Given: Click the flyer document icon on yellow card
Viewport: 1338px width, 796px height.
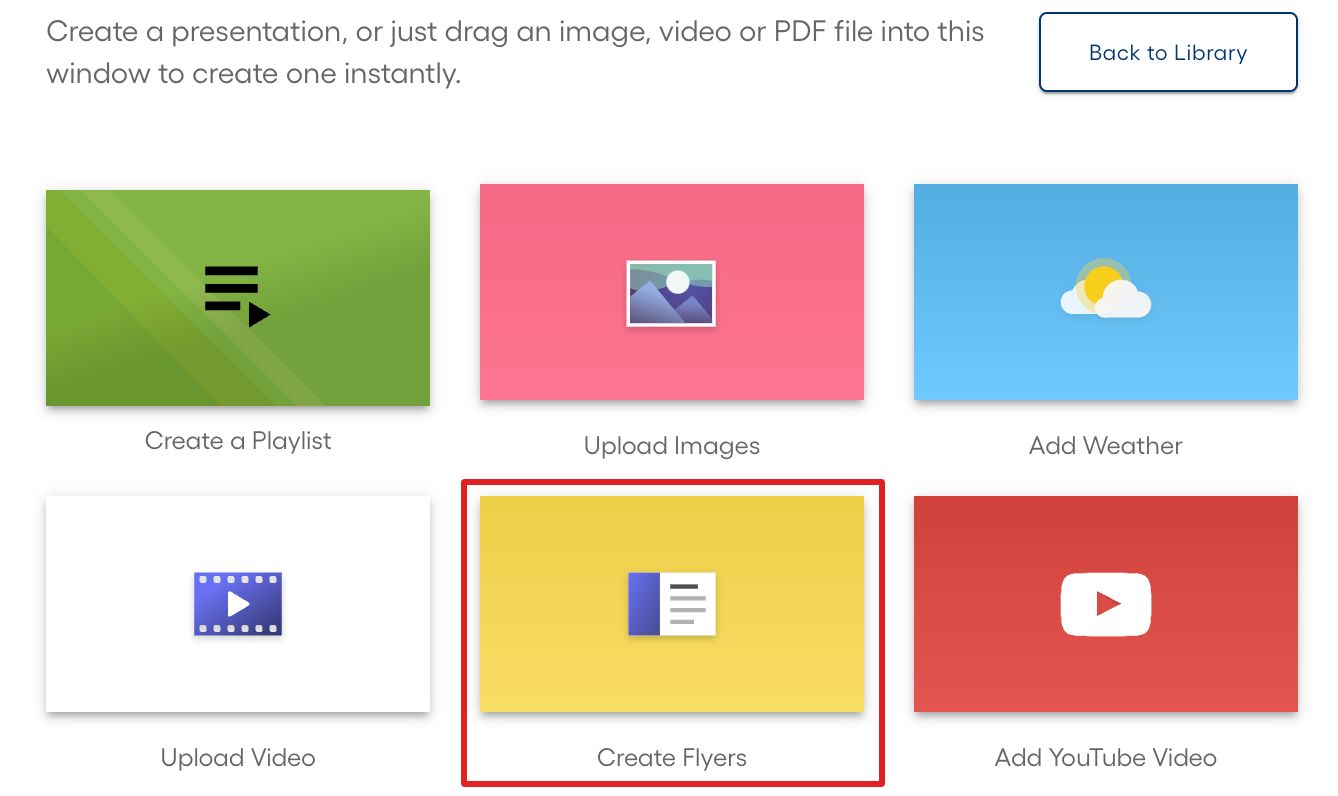Looking at the screenshot, I should click(x=671, y=604).
